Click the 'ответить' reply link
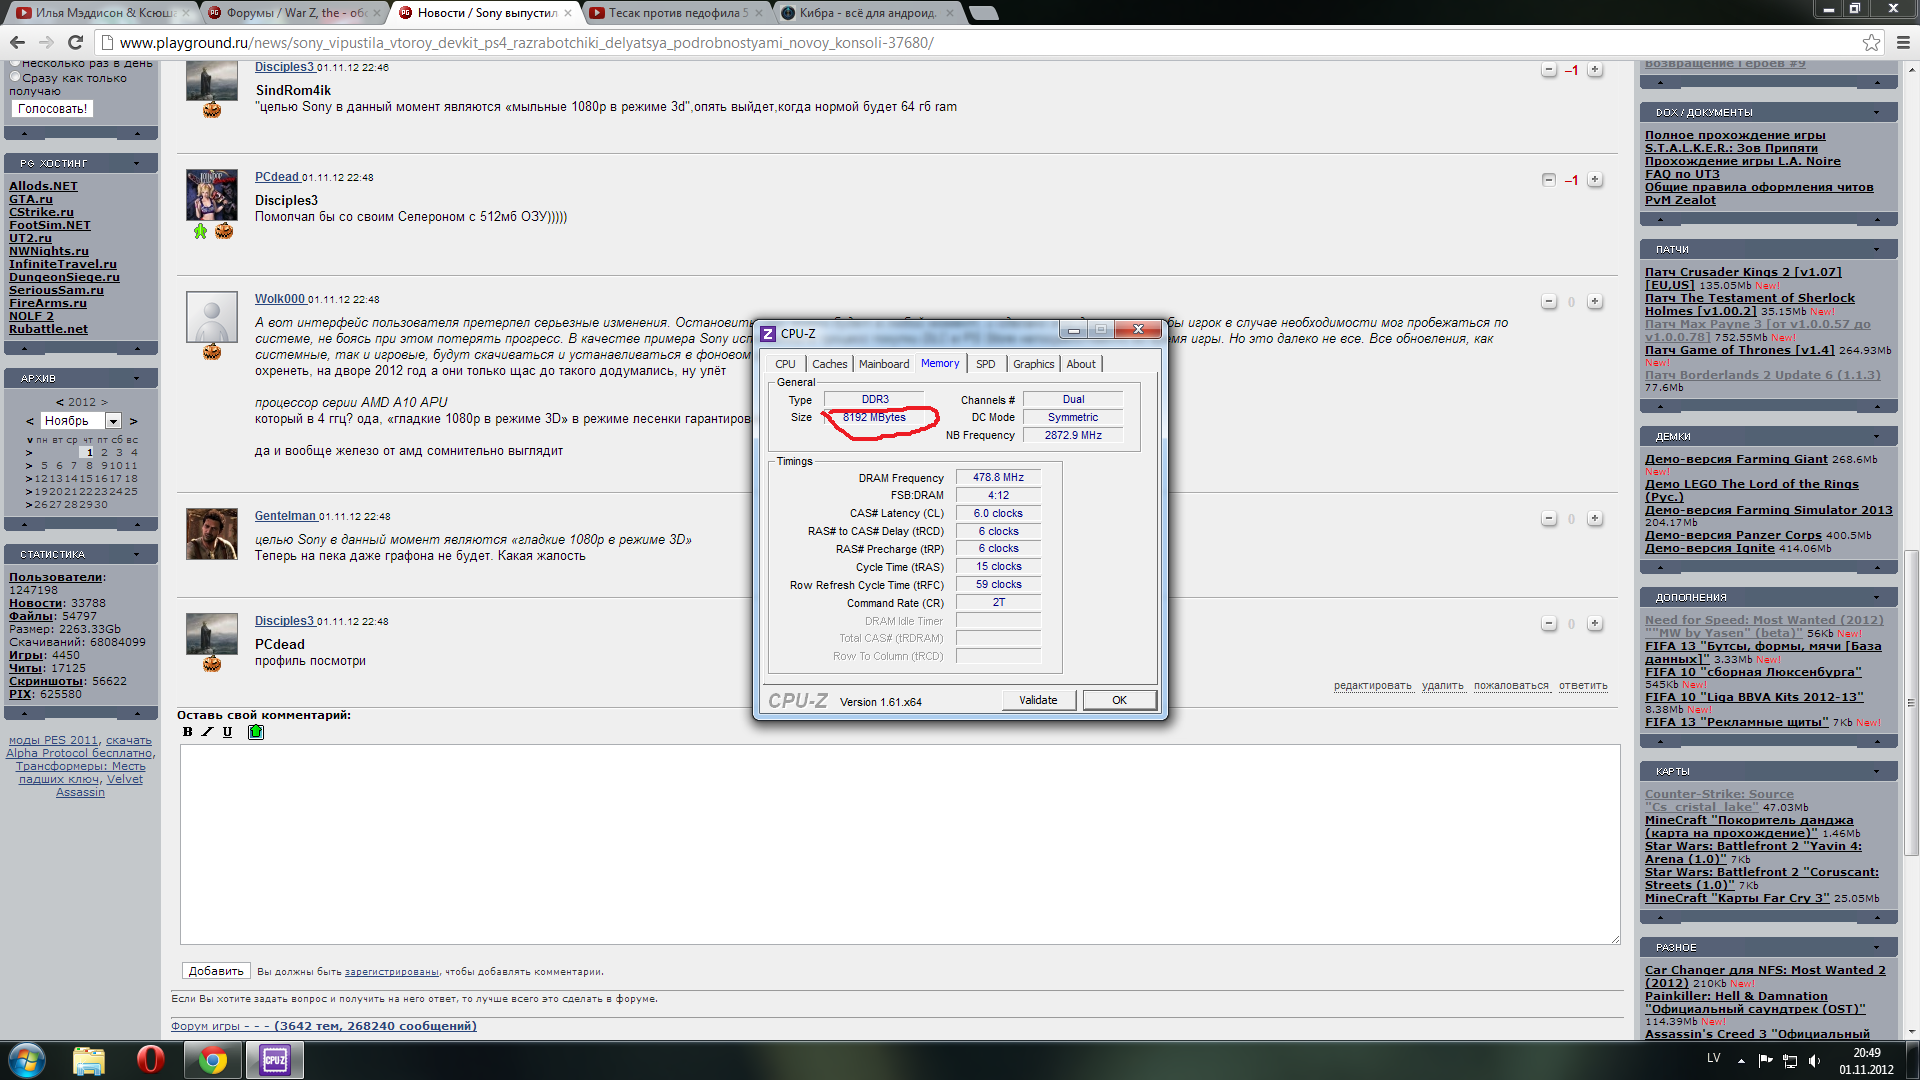The width and height of the screenshot is (1920, 1080). coord(1582,686)
